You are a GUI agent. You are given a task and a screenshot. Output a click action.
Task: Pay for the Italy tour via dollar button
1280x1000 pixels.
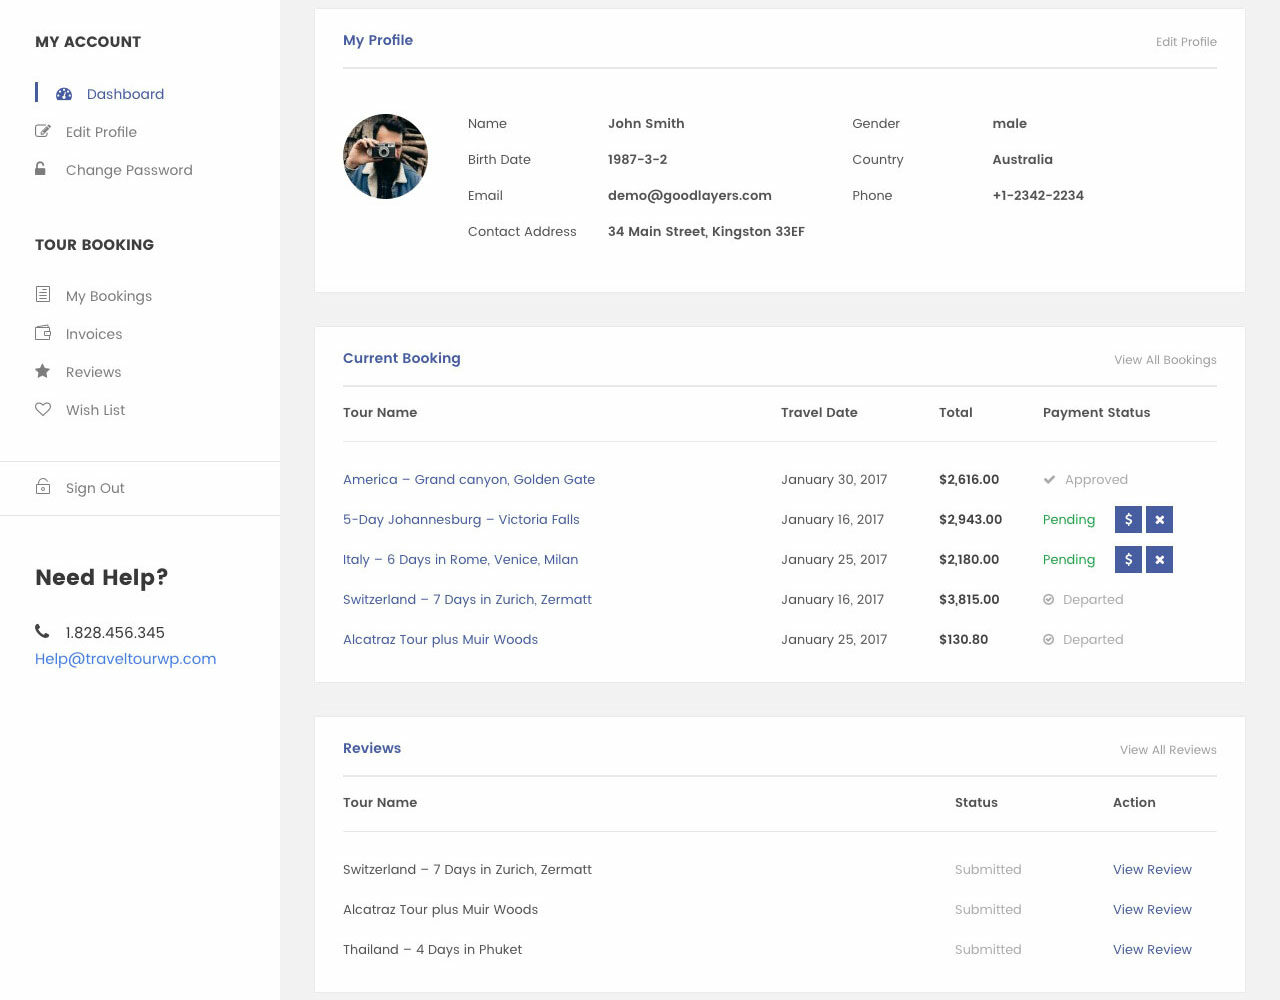pyautogui.click(x=1128, y=560)
